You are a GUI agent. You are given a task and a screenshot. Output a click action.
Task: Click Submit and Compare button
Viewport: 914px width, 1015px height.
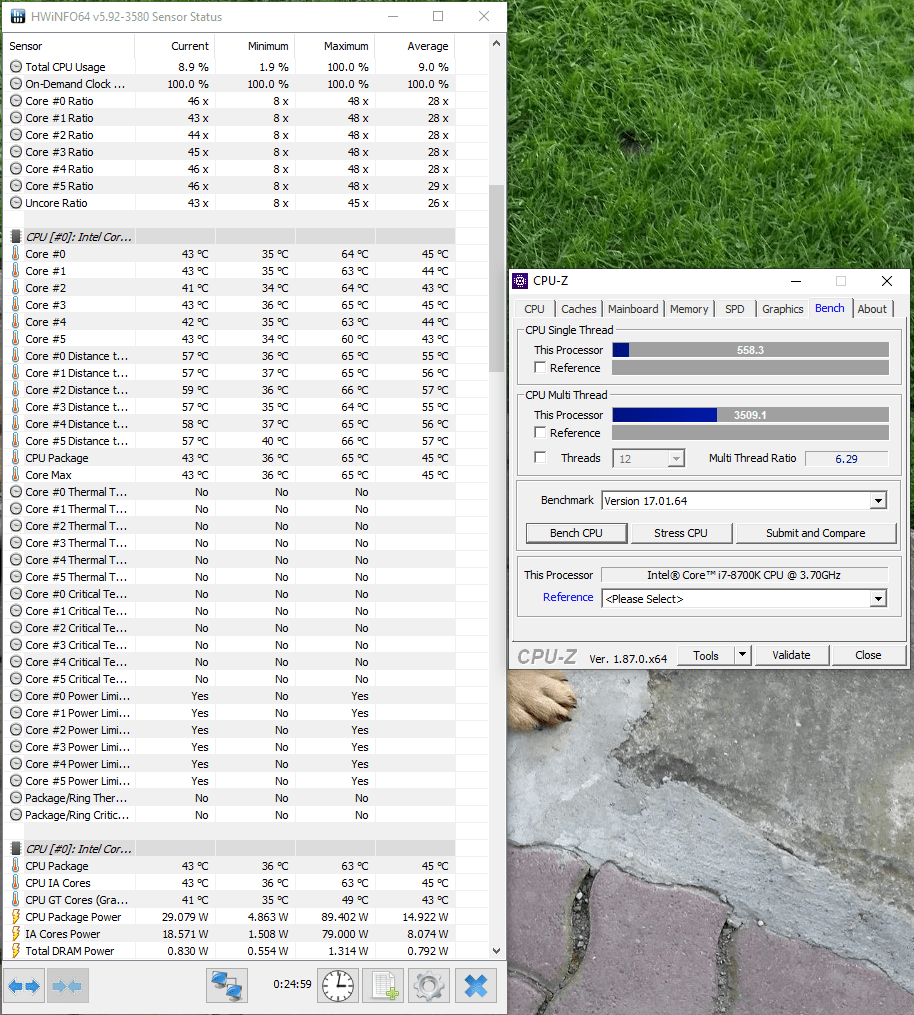pyautogui.click(x=815, y=533)
